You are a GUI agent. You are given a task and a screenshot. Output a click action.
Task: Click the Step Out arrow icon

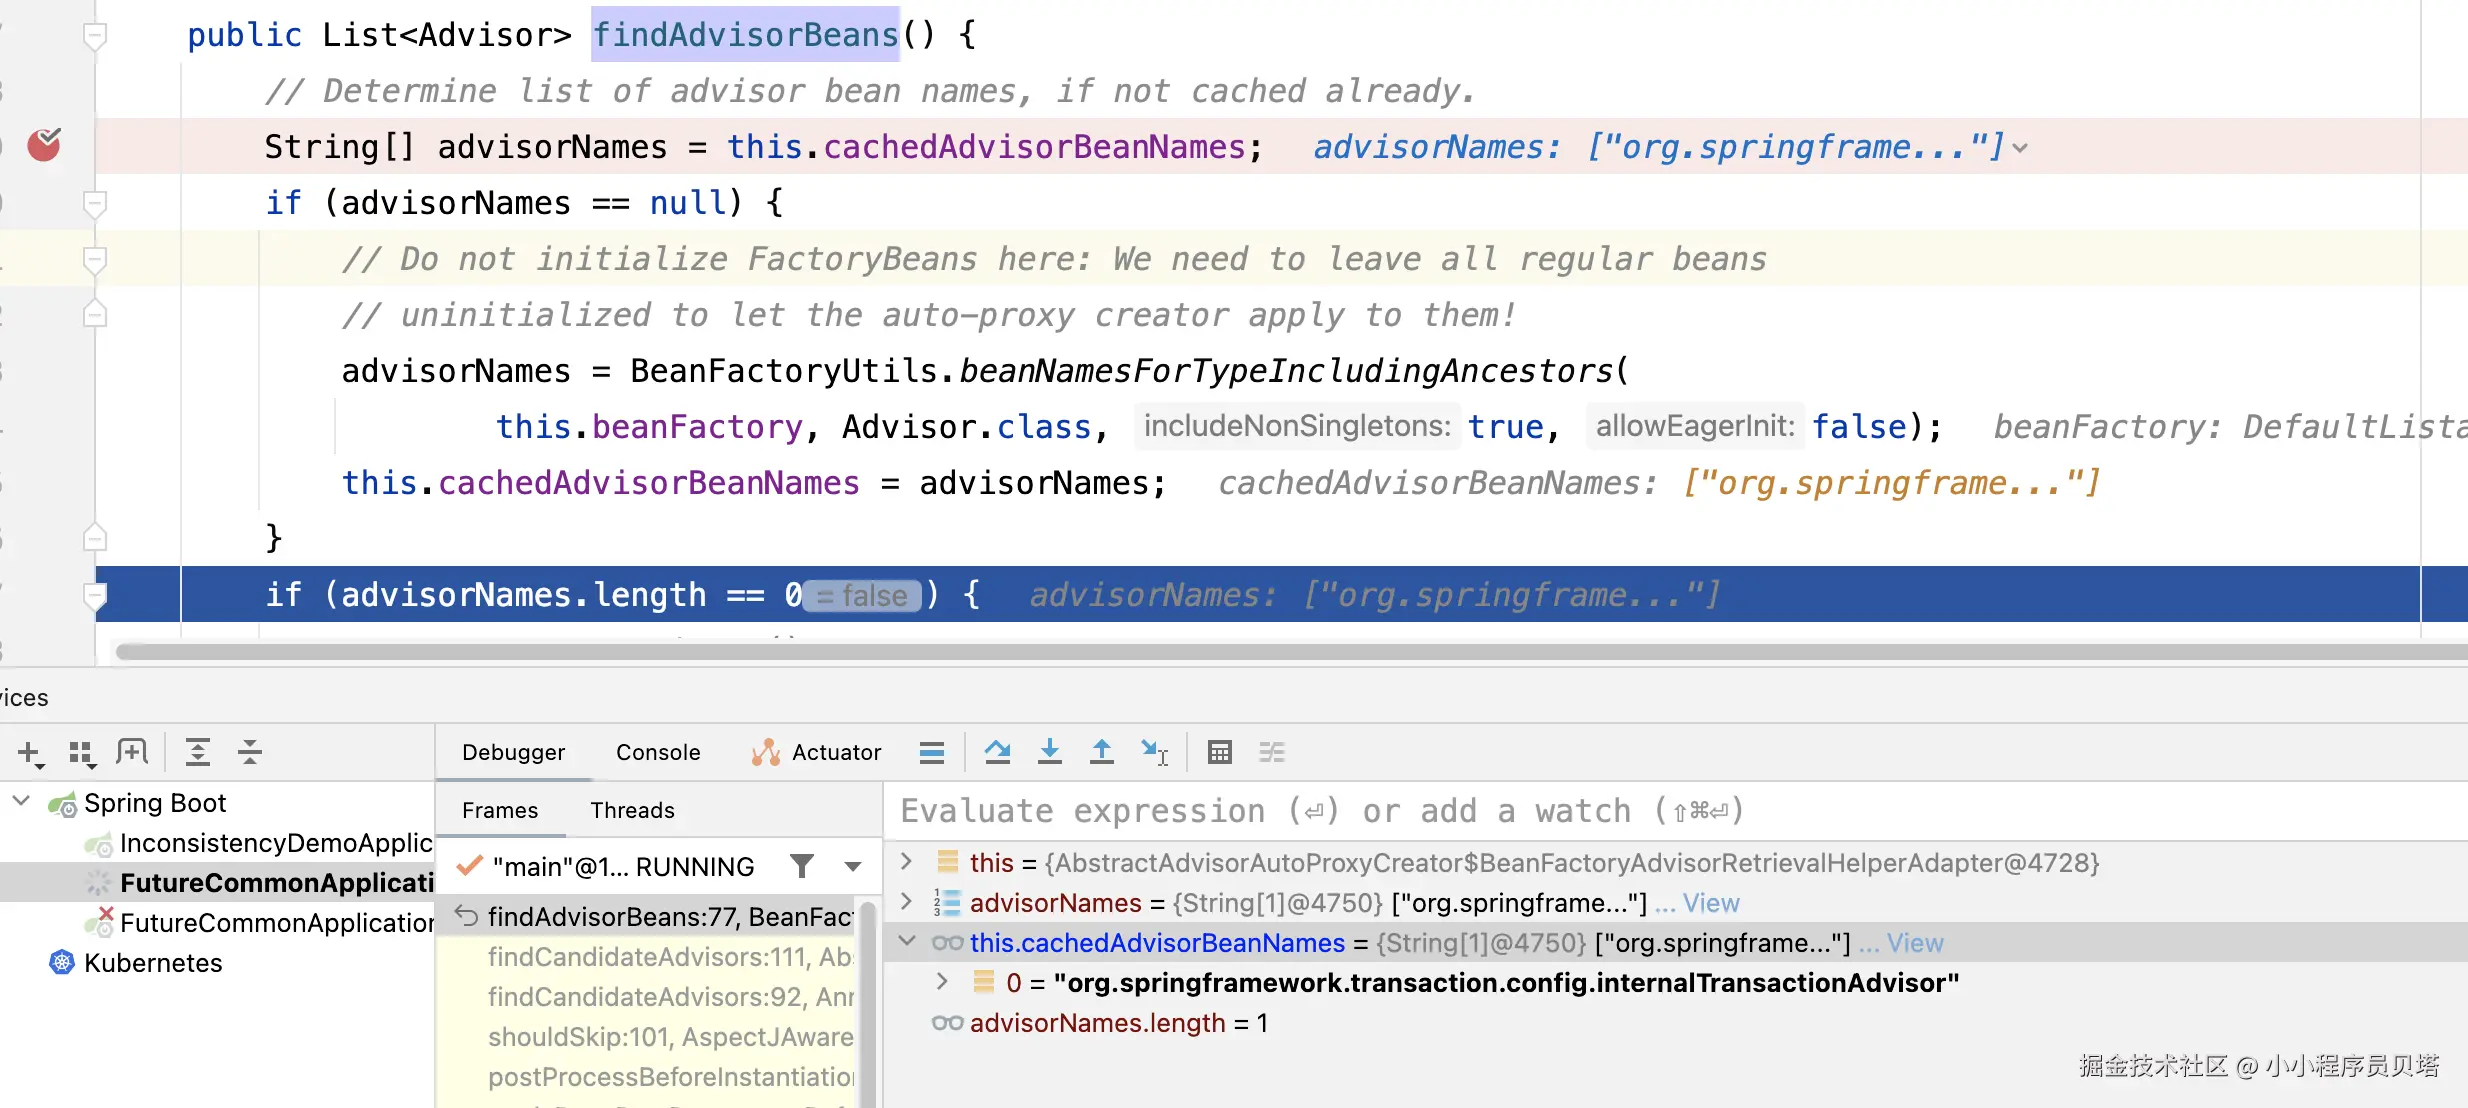1101,752
